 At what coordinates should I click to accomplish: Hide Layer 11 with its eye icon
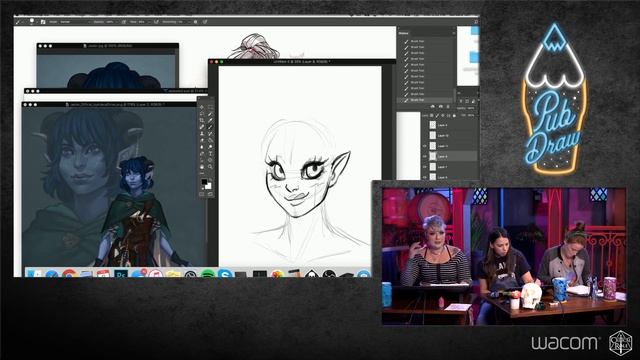pyautogui.click(x=425, y=146)
